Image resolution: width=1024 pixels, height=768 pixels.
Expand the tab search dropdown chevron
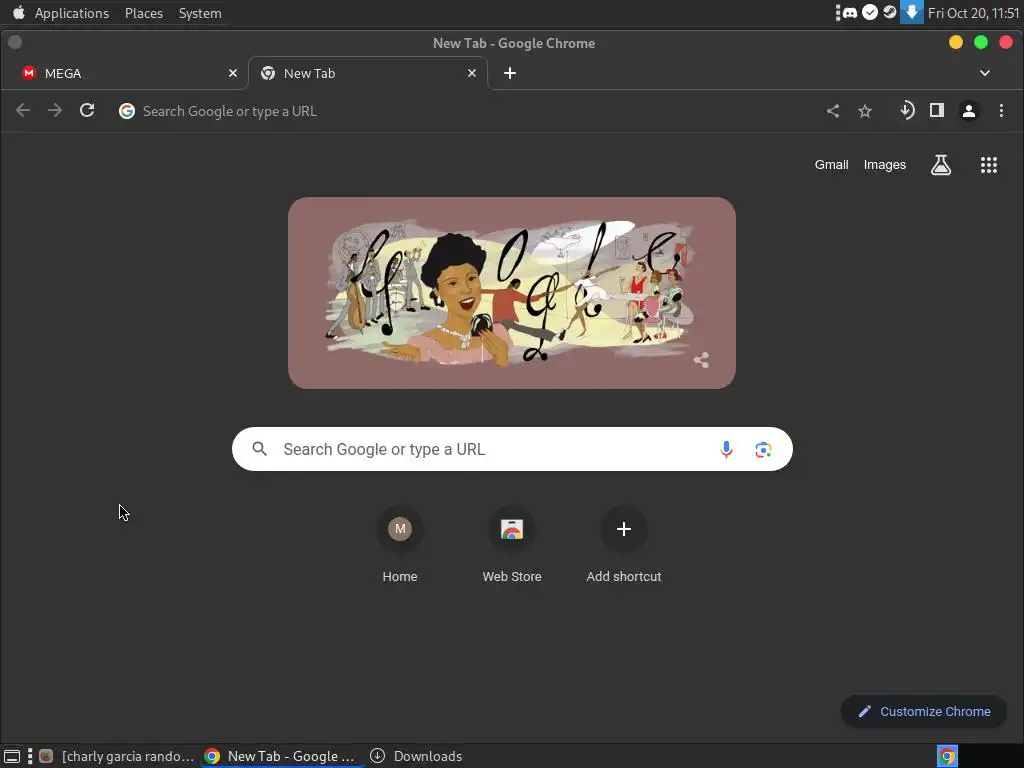[x=985, y=73]
